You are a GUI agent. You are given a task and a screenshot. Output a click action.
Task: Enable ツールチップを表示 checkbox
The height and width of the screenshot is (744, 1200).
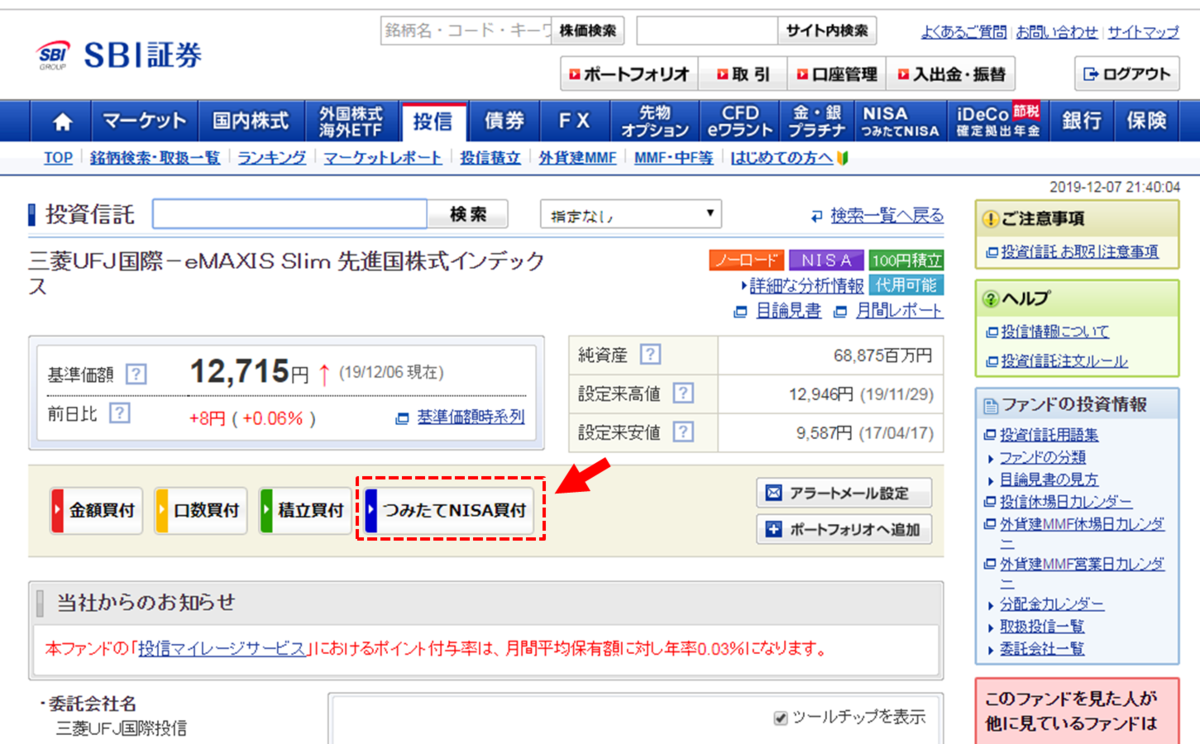(x=781, y=717)
